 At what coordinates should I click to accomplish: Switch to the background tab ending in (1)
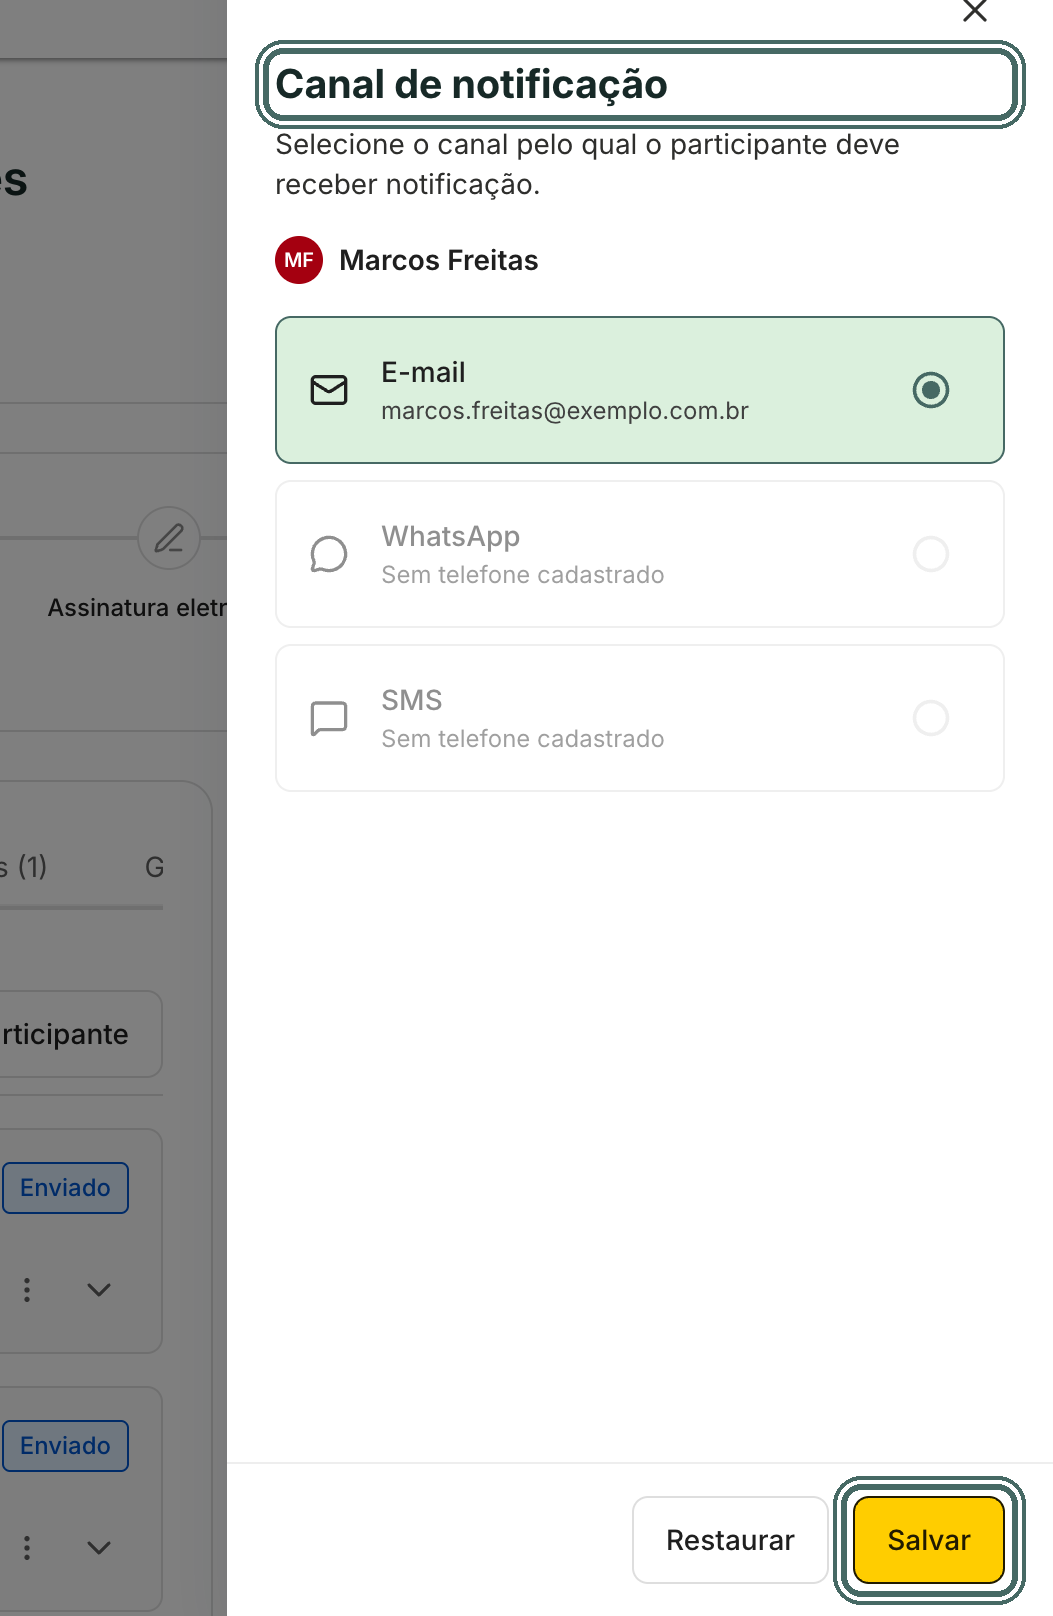tap(25, 867)
